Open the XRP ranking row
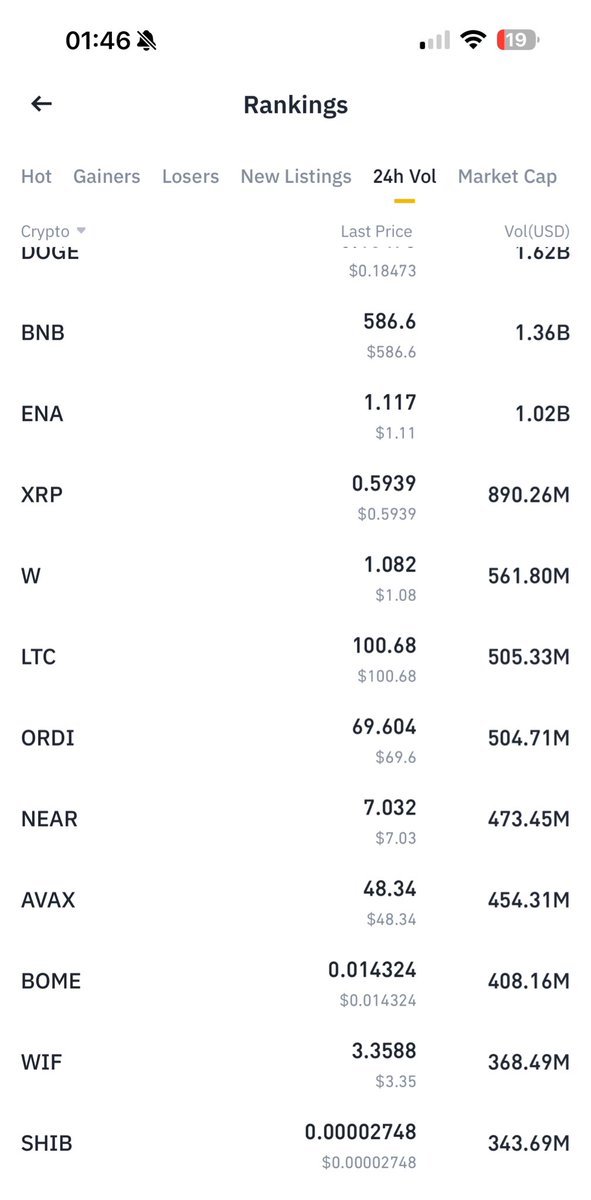Image resolution: width=591 pixels, height=1200 pixels. point(295,496)
